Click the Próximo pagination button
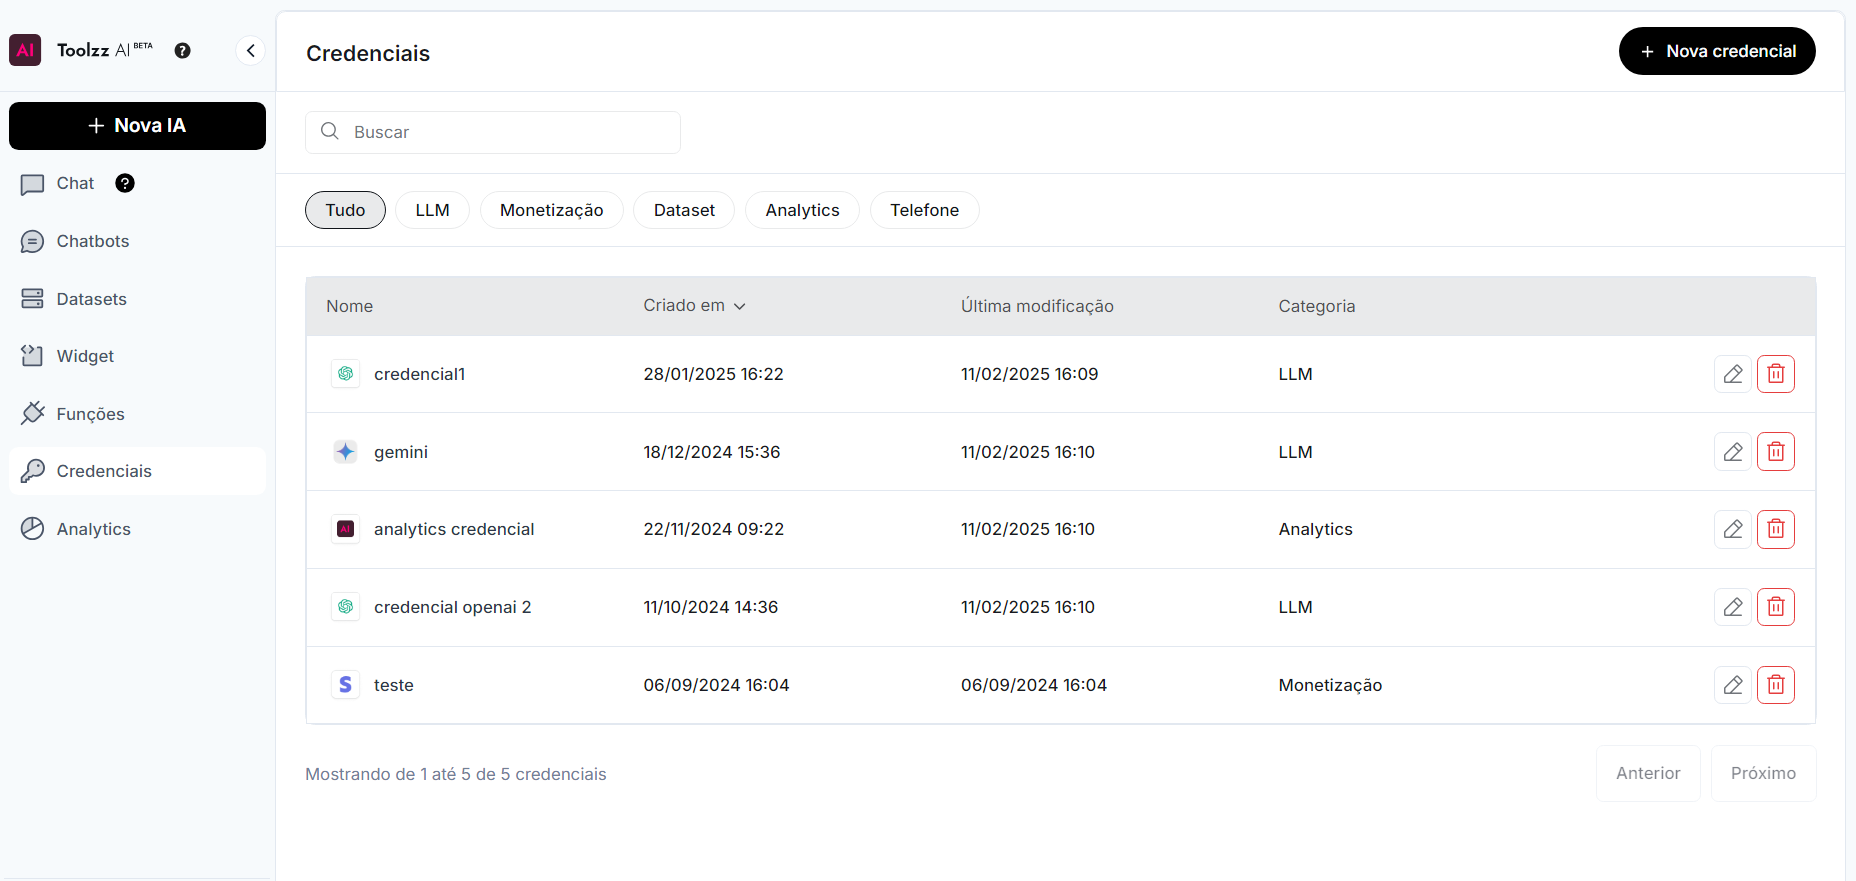 1763,773
